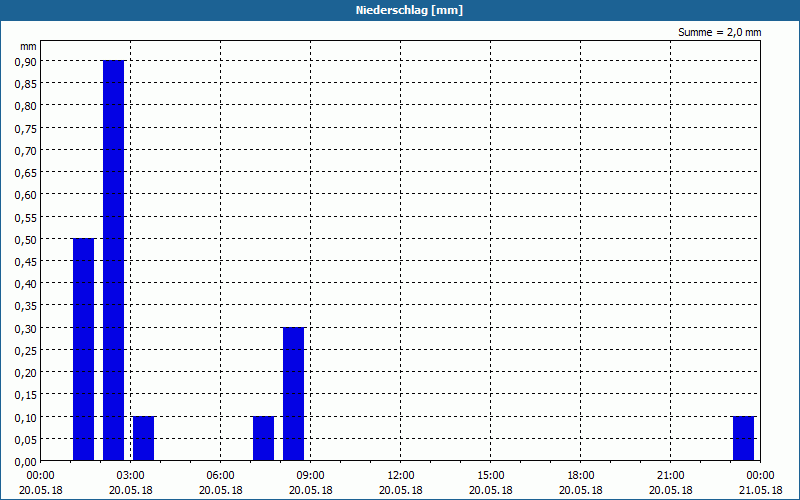Click the "0,10" y-axis label
The image size is (800, 500).
point(26,417)
